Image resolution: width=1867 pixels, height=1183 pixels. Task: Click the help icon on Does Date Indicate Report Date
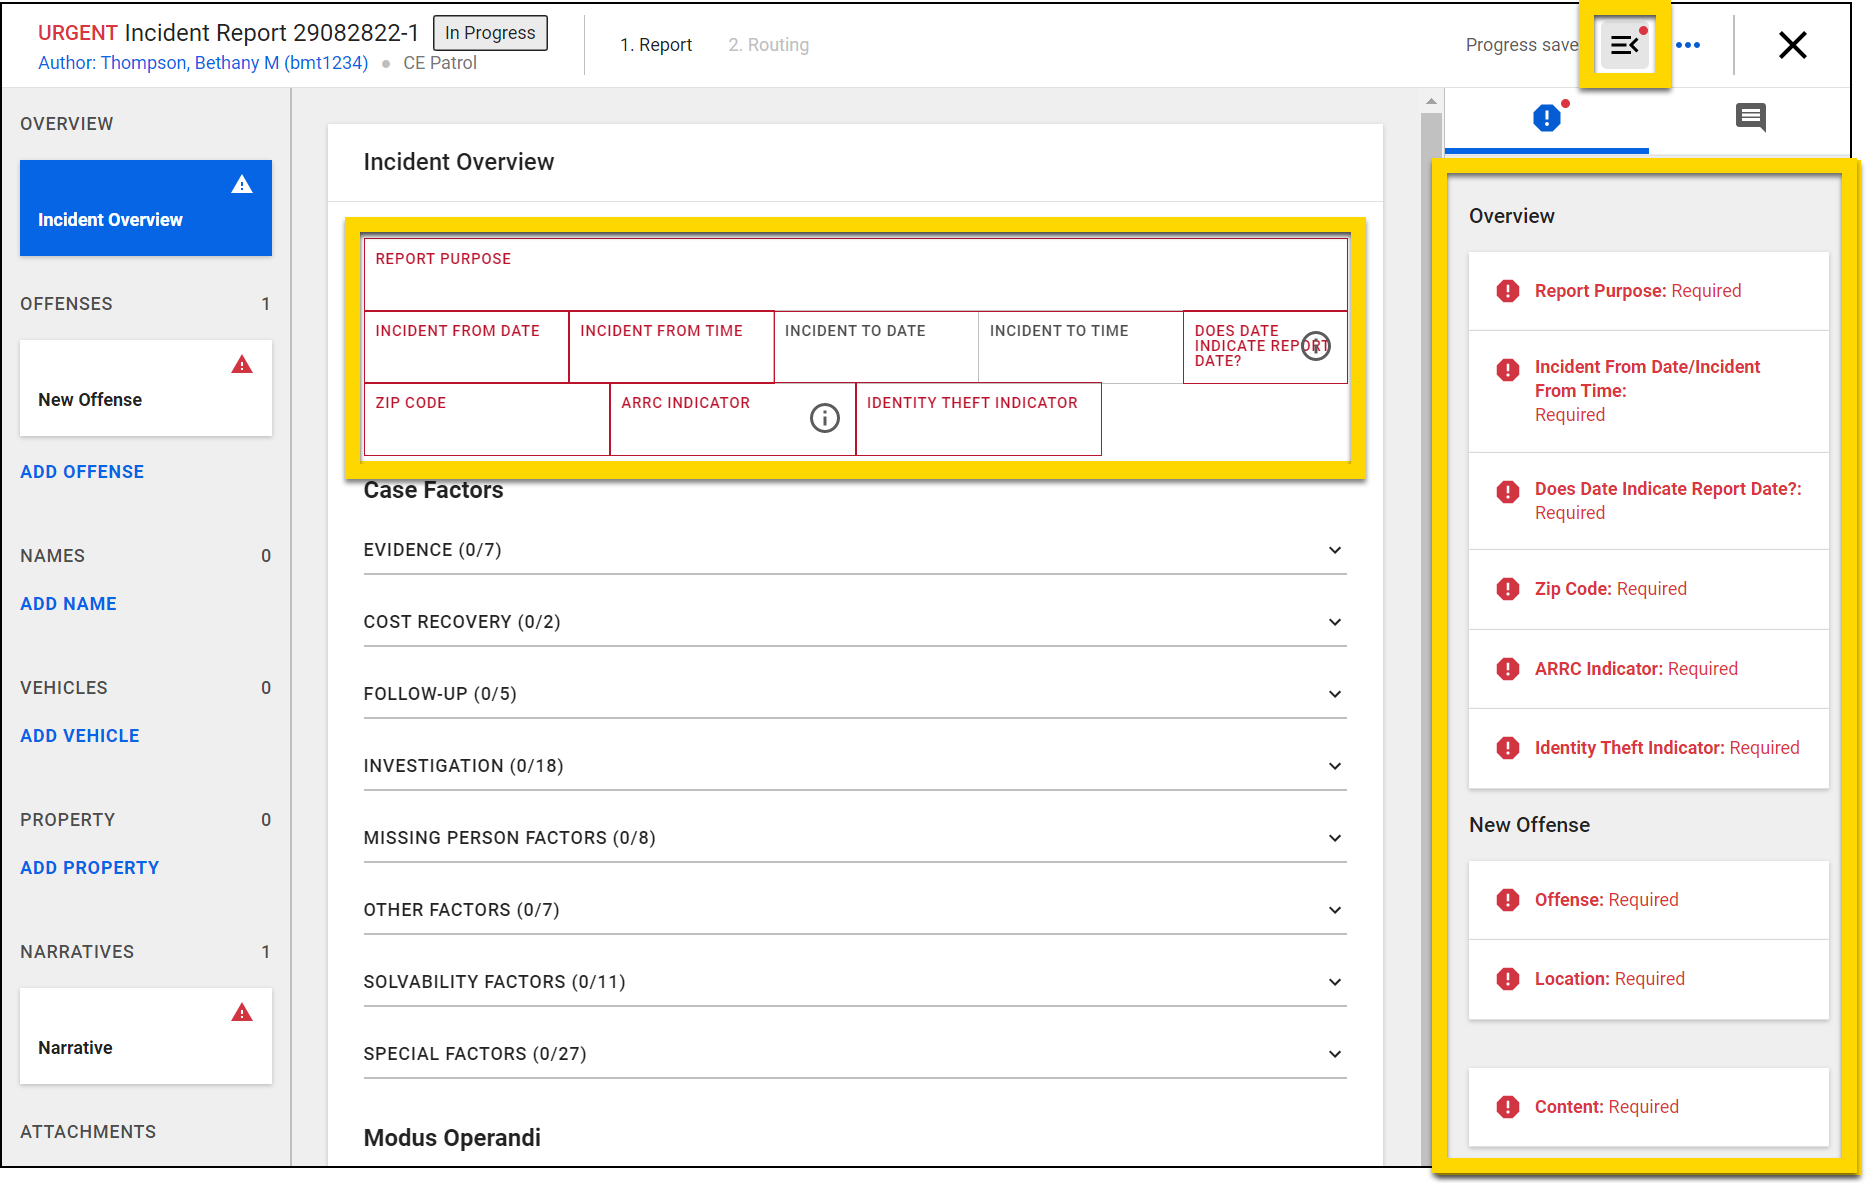point(1317,347)
